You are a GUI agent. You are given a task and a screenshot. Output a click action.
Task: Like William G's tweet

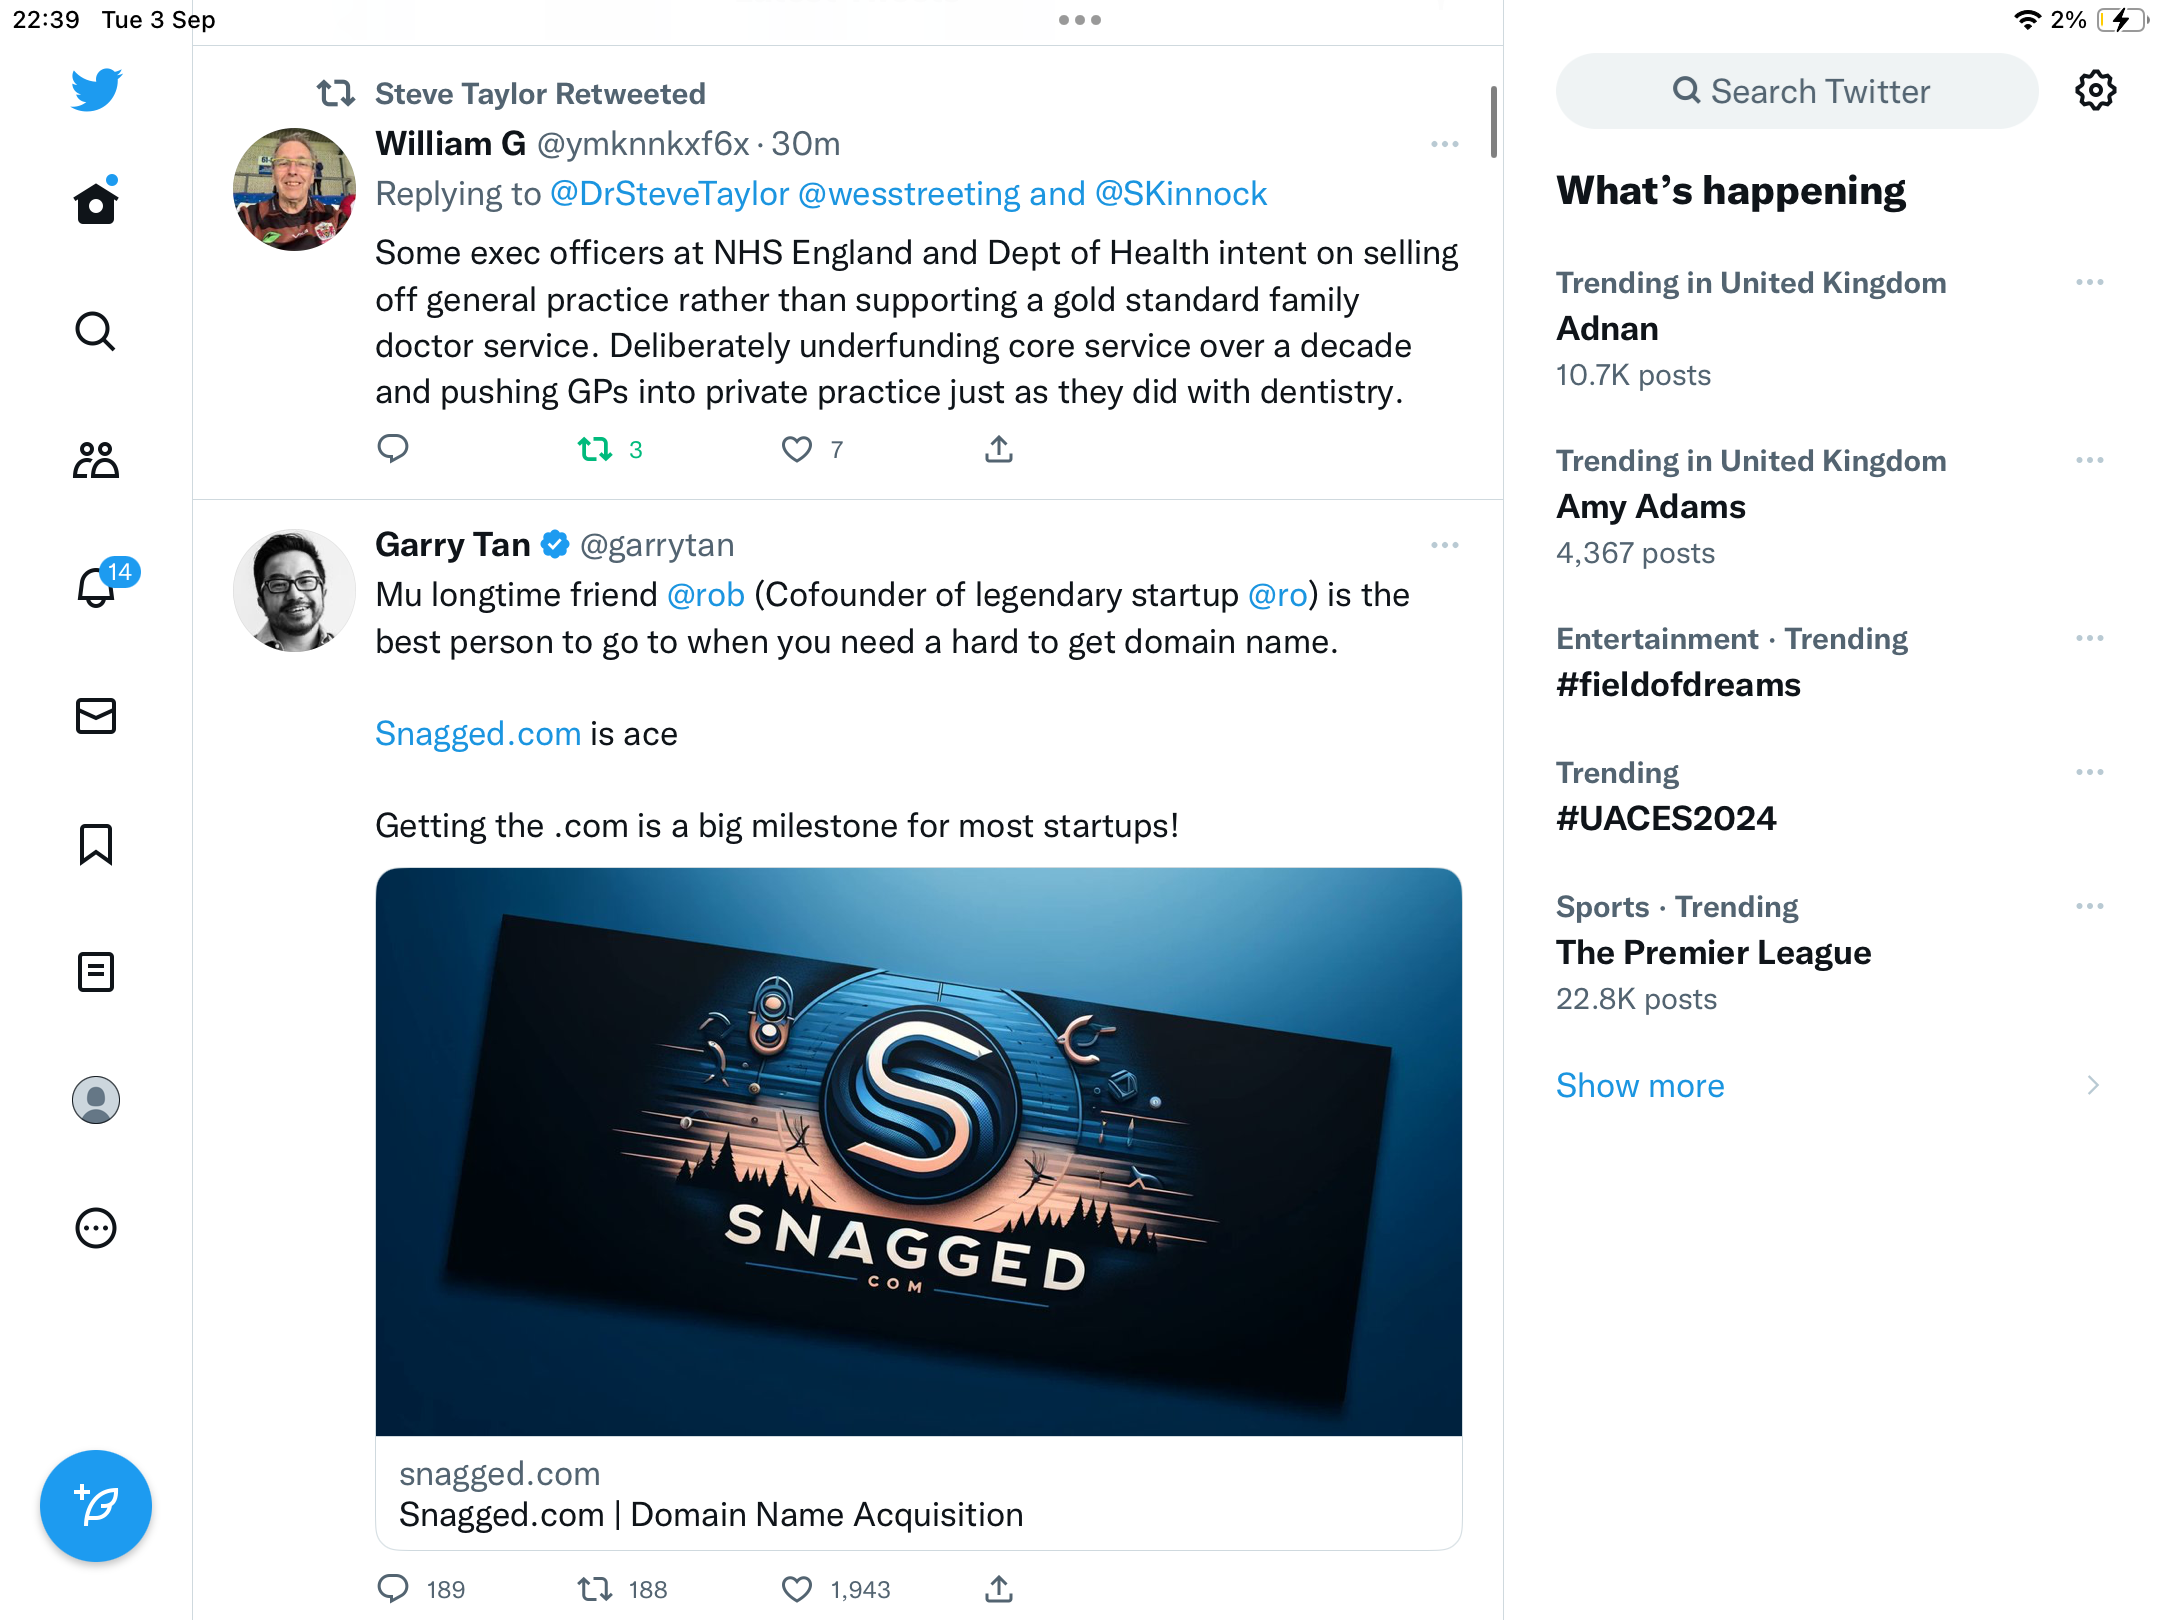click(x=797, y=450)
